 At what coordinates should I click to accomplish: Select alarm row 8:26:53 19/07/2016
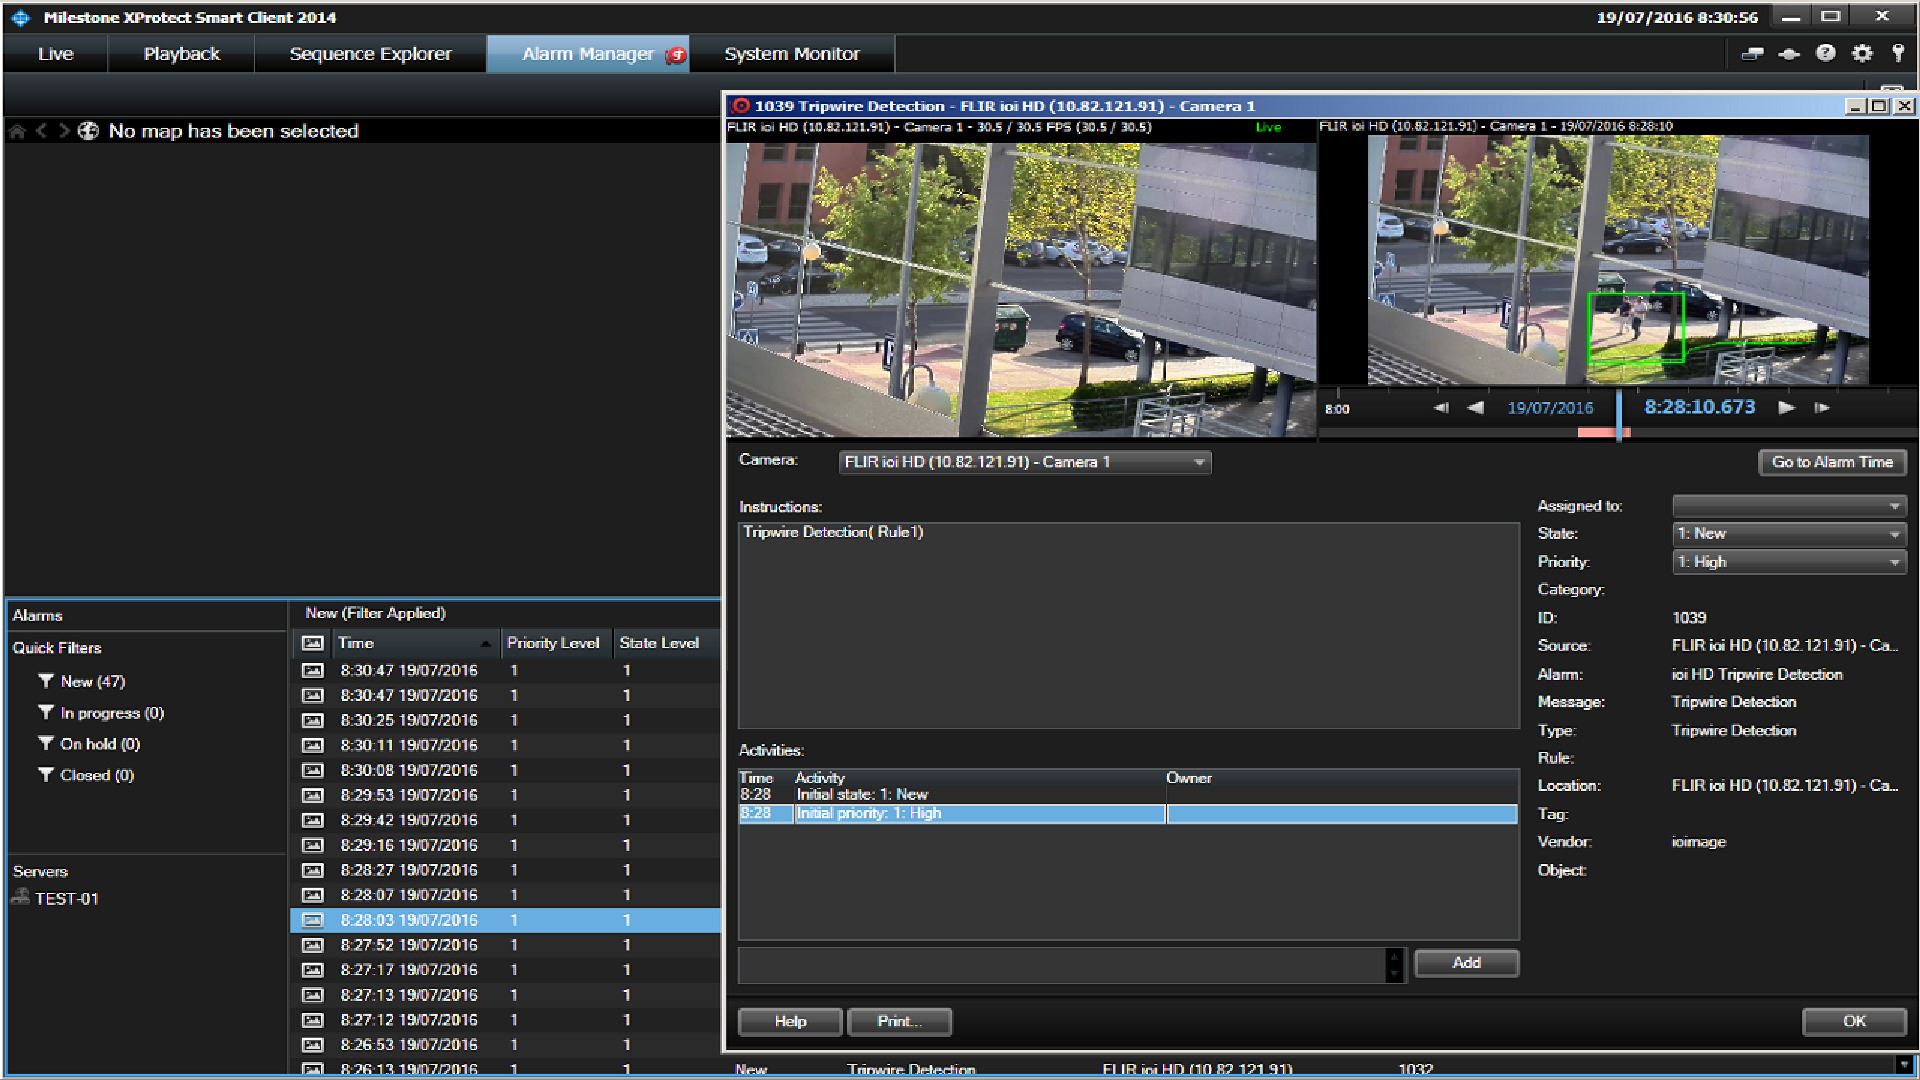coord(506,1045)
